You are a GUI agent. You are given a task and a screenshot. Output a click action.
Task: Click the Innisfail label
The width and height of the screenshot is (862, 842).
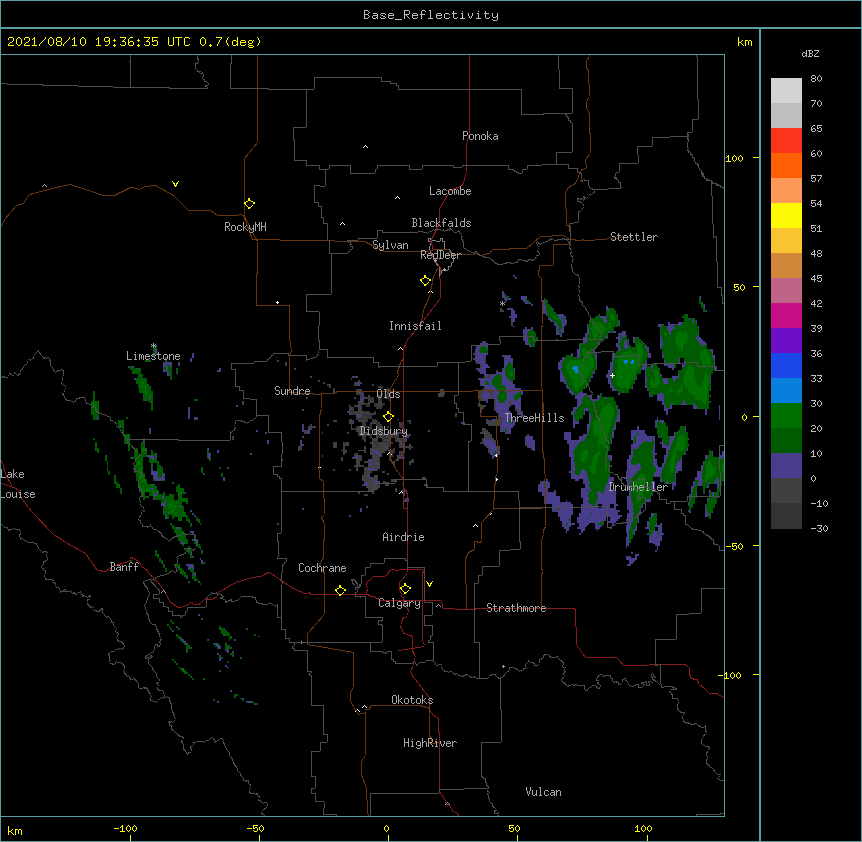click(x=415, y=326)
